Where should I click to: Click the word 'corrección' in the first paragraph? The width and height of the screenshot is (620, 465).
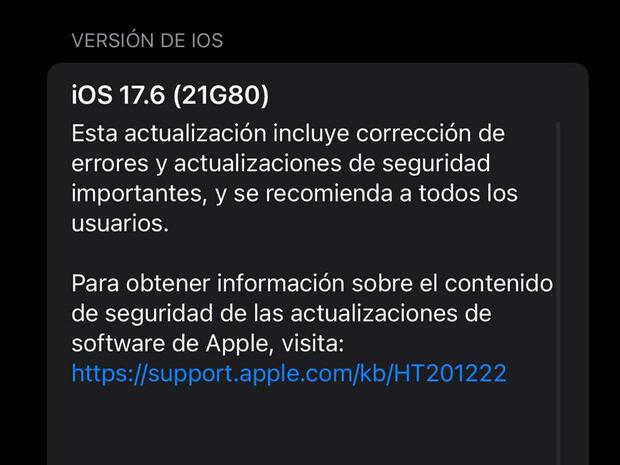click(411, 133)
